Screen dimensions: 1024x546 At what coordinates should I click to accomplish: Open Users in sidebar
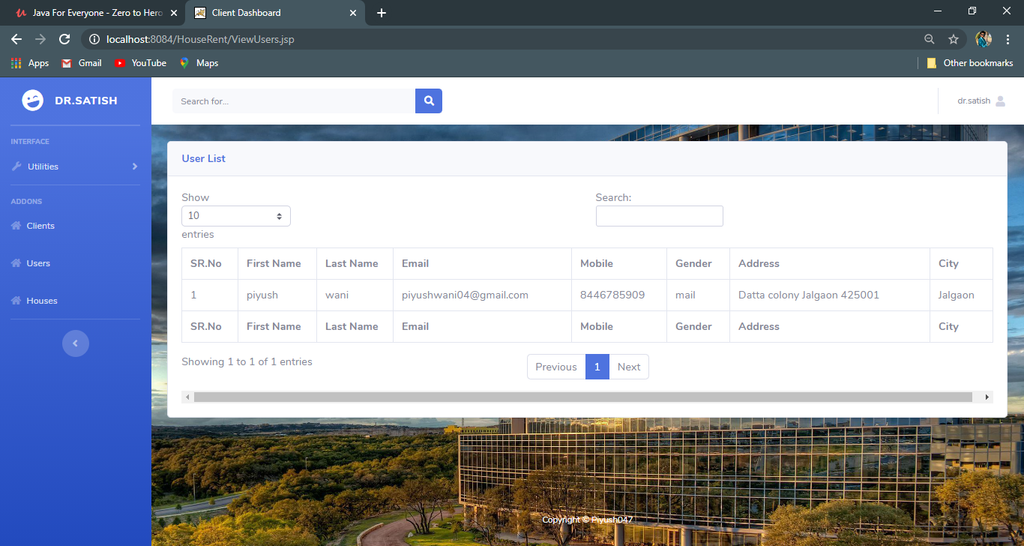[38, 263]
